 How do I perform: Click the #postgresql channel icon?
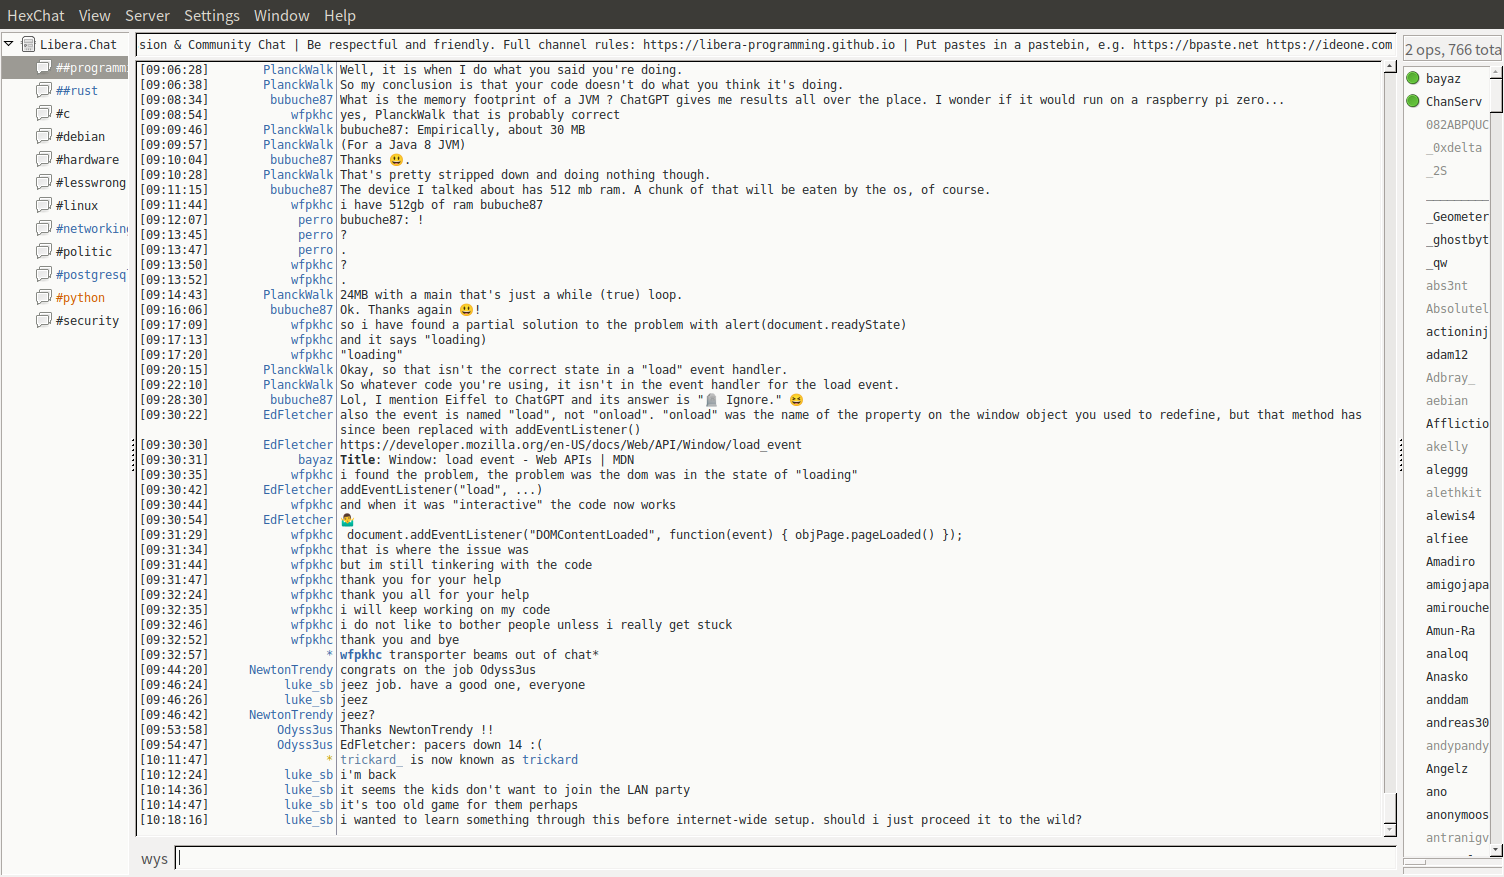pos(43,274)
